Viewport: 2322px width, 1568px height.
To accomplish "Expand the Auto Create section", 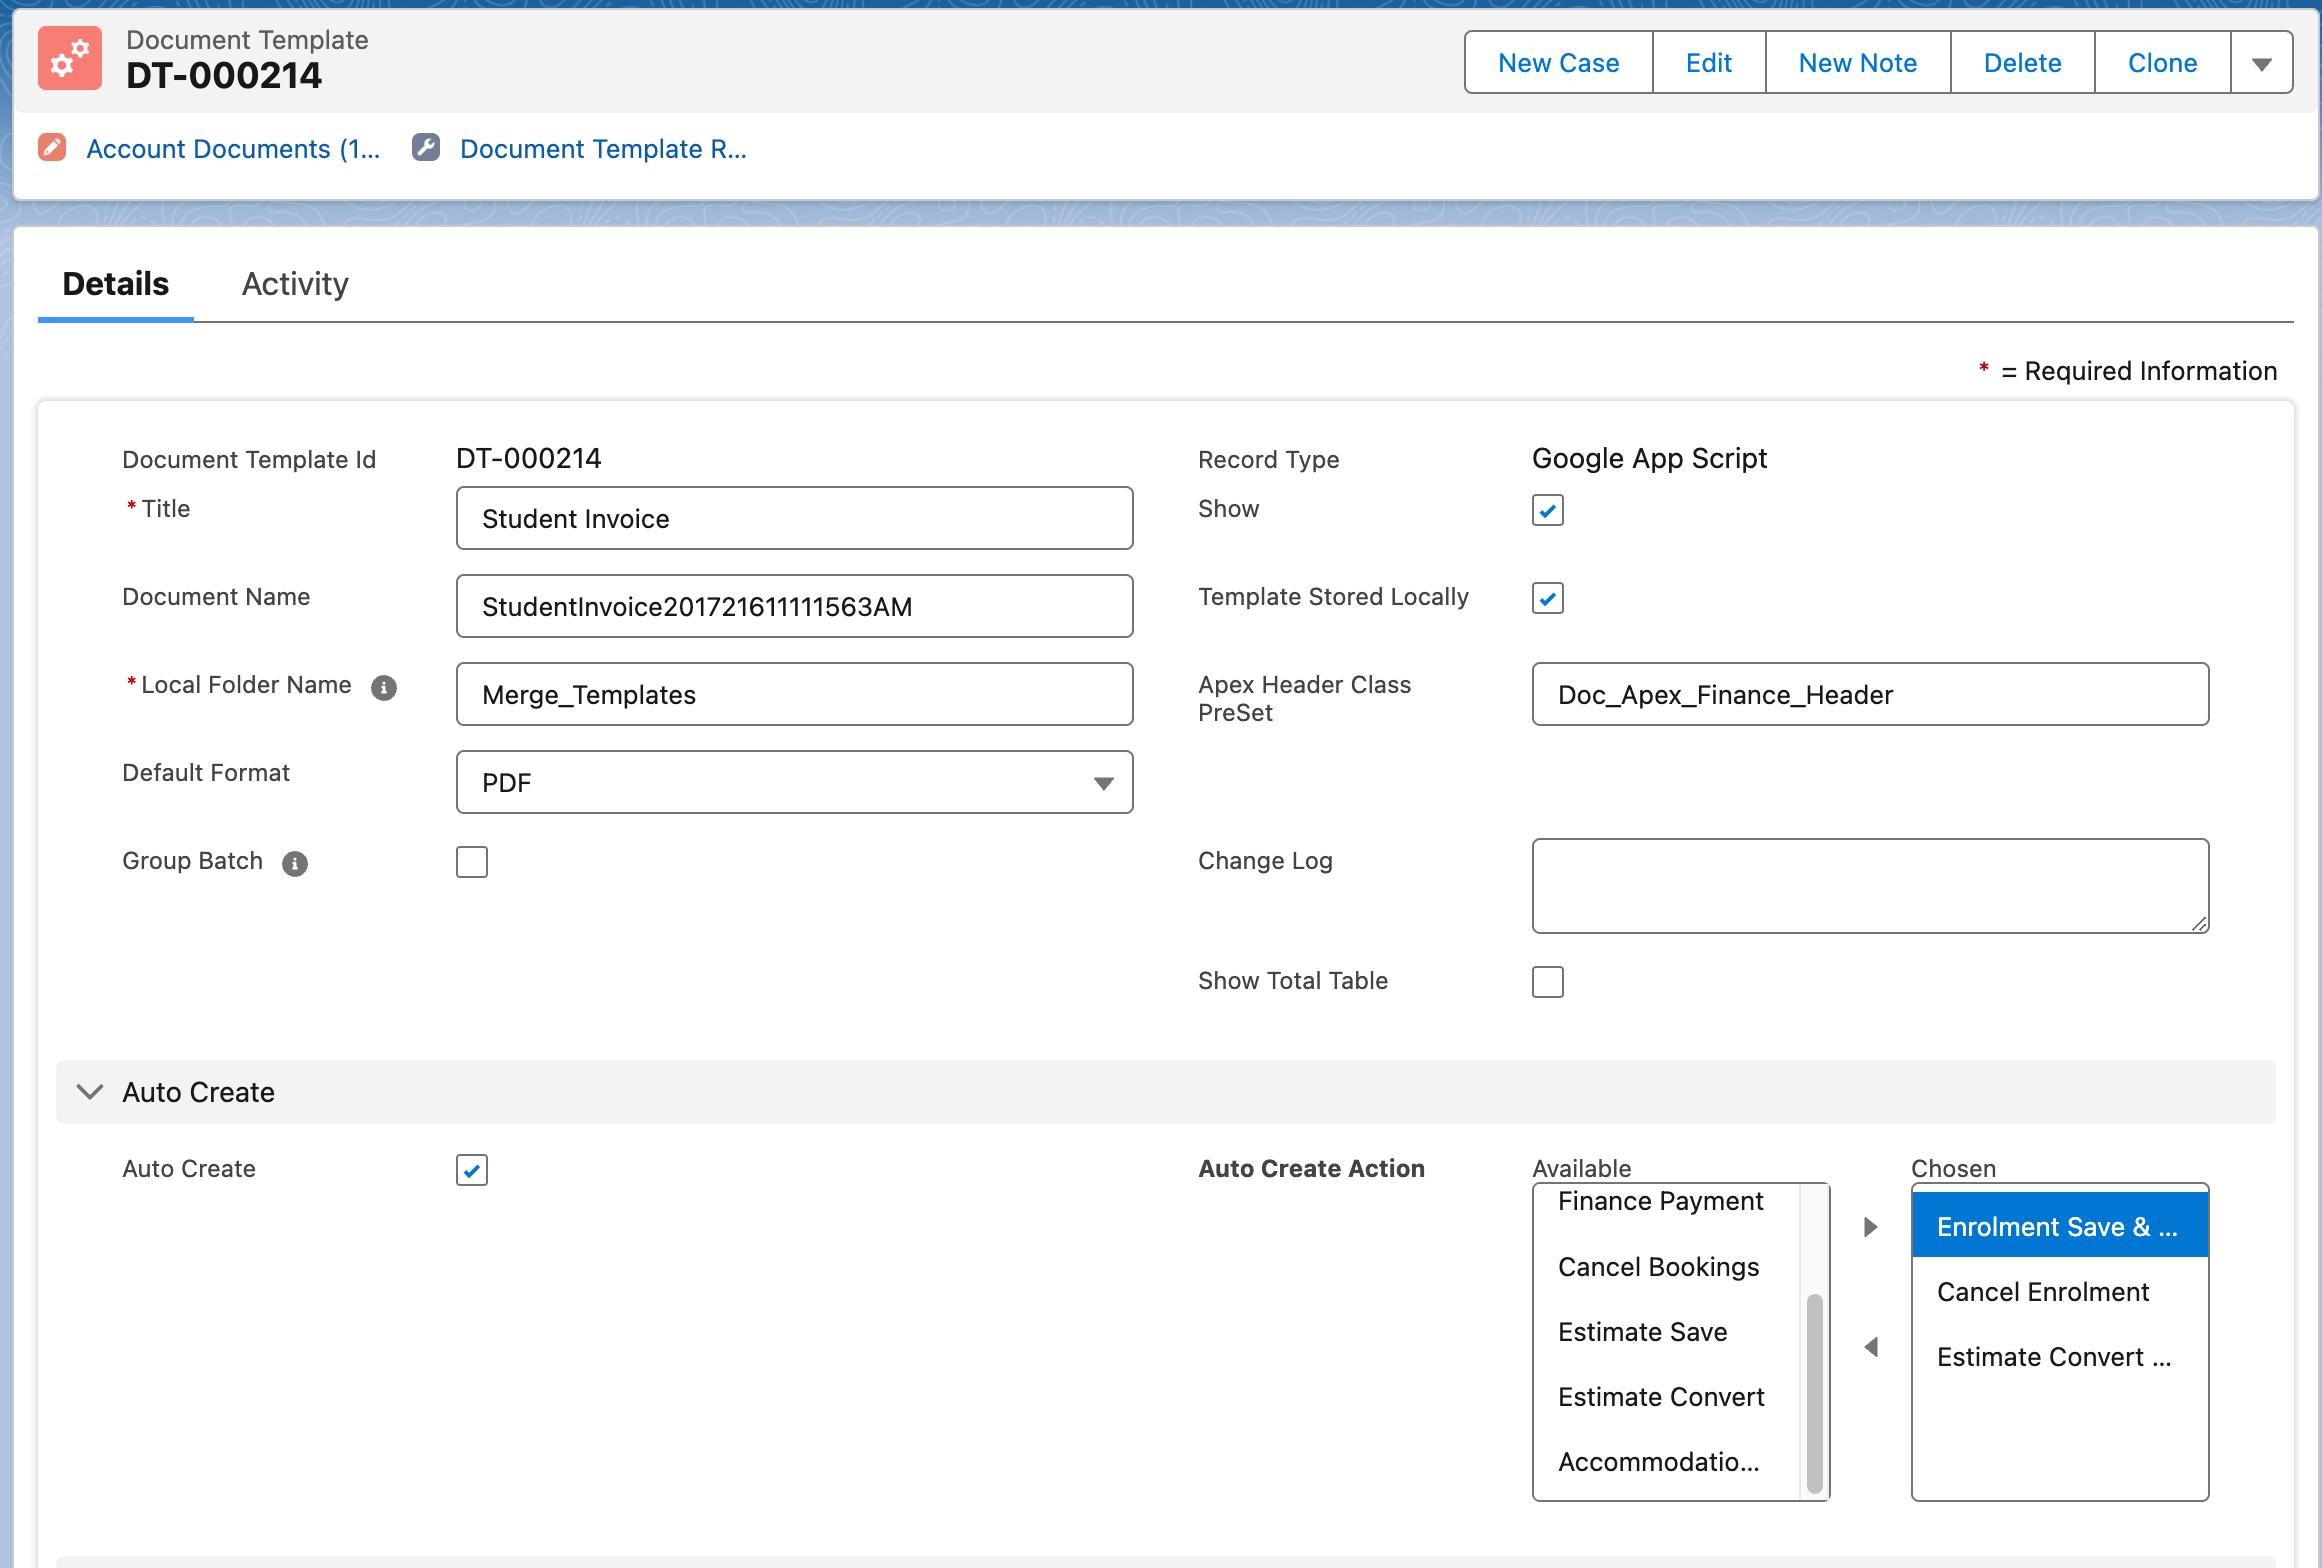I will pyautogui.click(x=89, y=1092).
